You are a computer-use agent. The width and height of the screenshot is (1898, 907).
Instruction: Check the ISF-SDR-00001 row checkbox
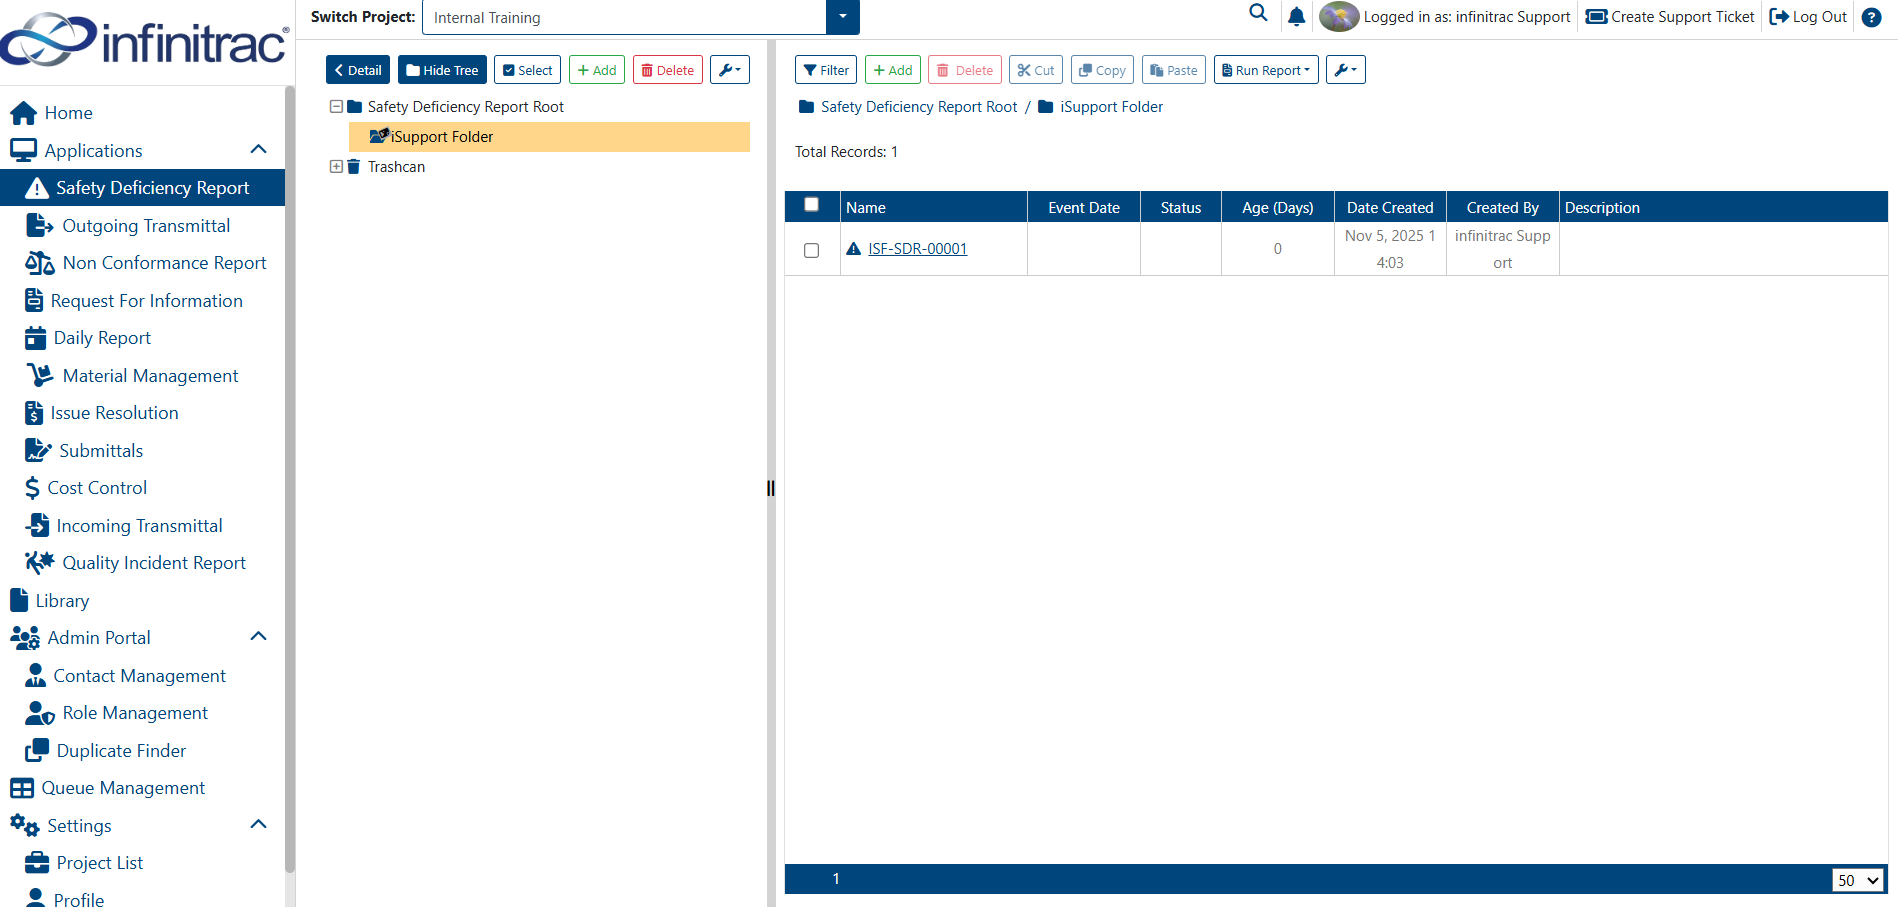tap(812, 250)
